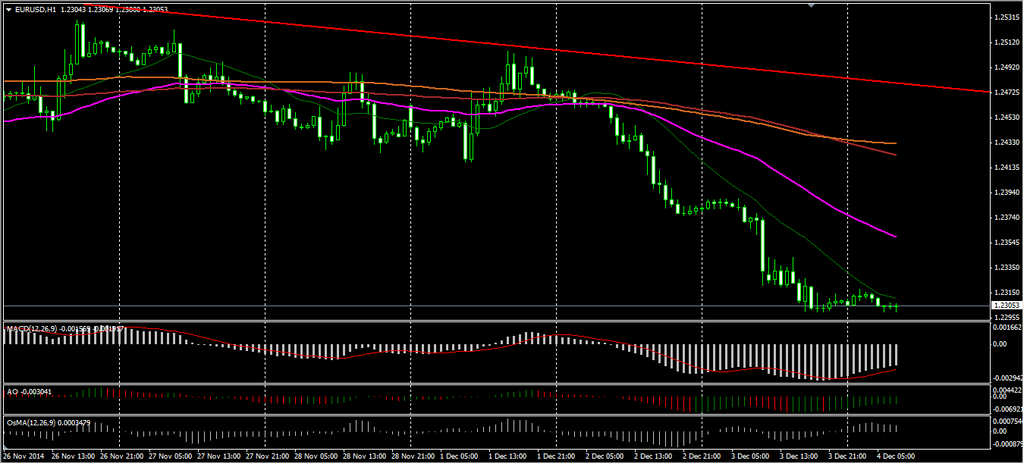Select the AO indicator label

click(12, 391)
